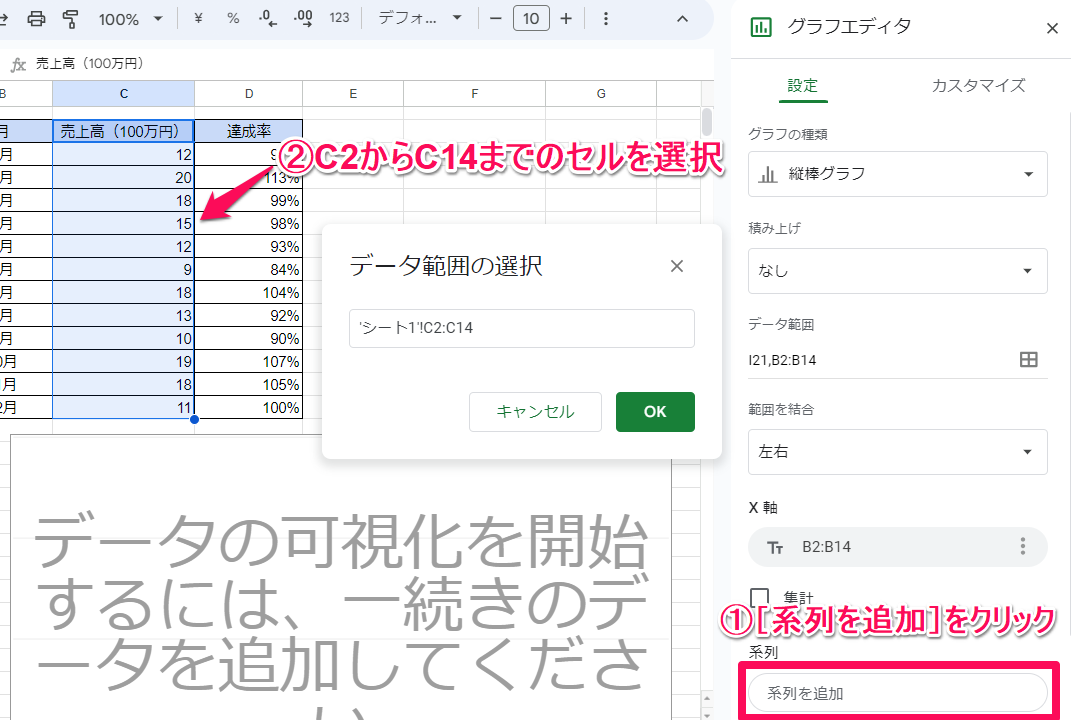This screenshot has height=720, width=1071.
Task: Select the paint format tool
Action: pyautogui.click(x=70, y=18)
